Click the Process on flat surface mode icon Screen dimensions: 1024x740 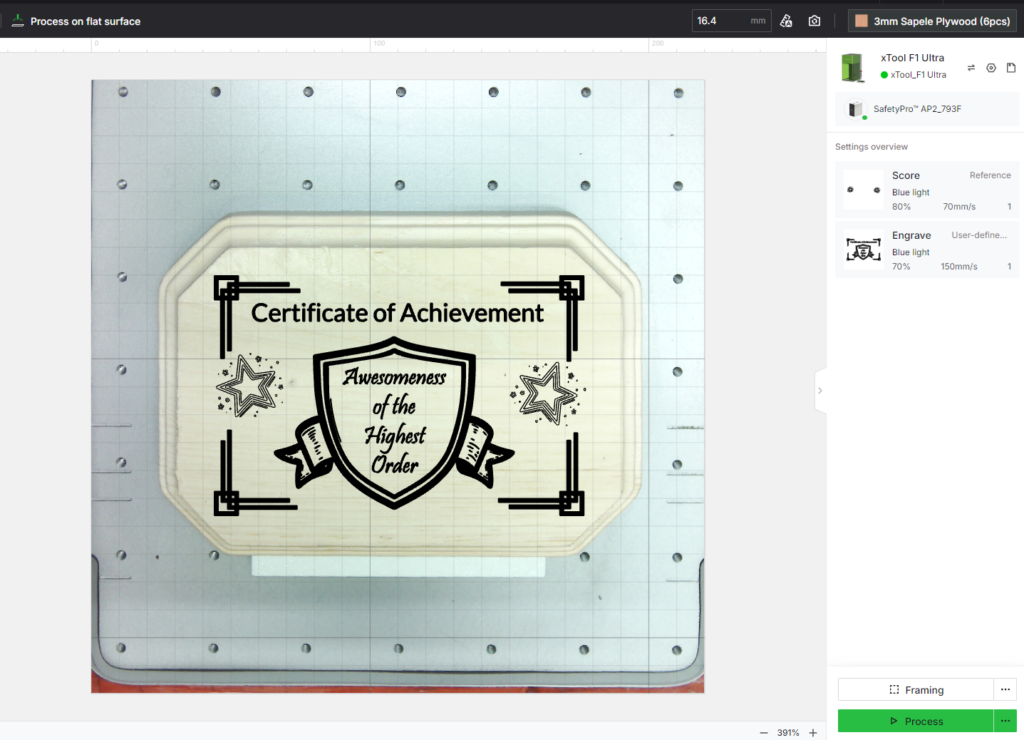pyautogui.click(x=18, y=21)
